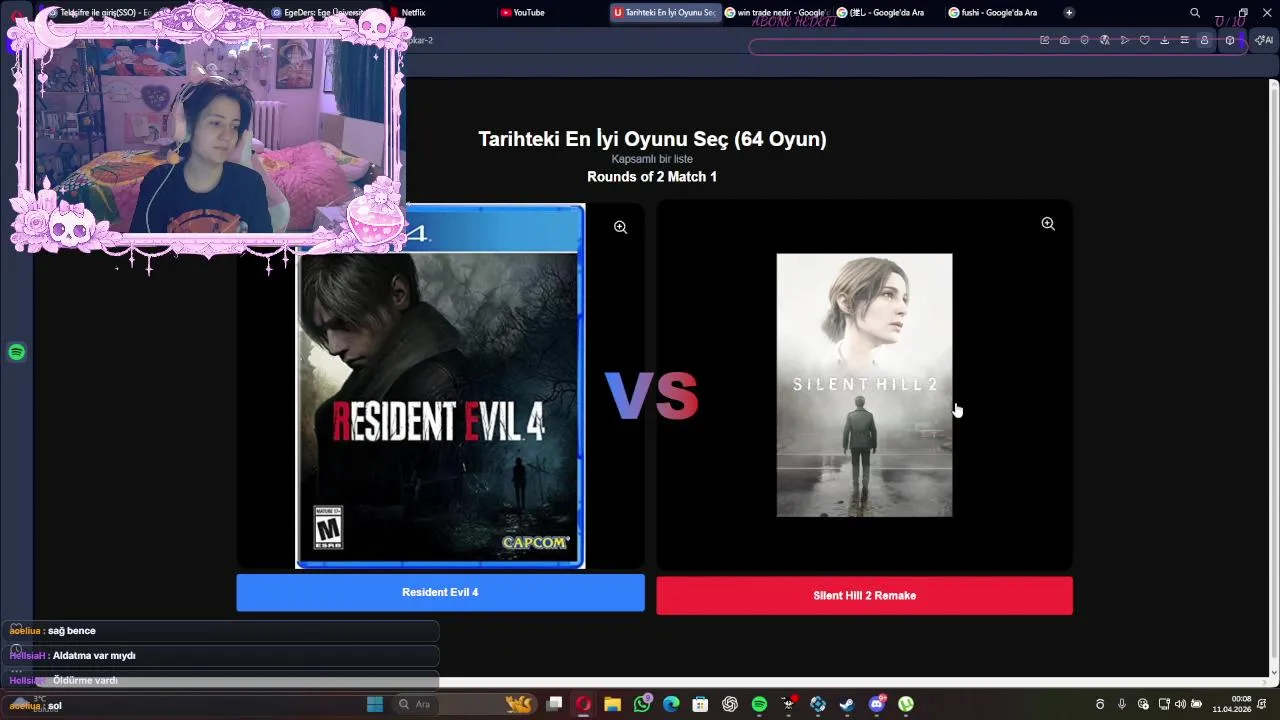Click the taskbar search box 'Ara'
1280x720 pixels.
coord(465,704)
